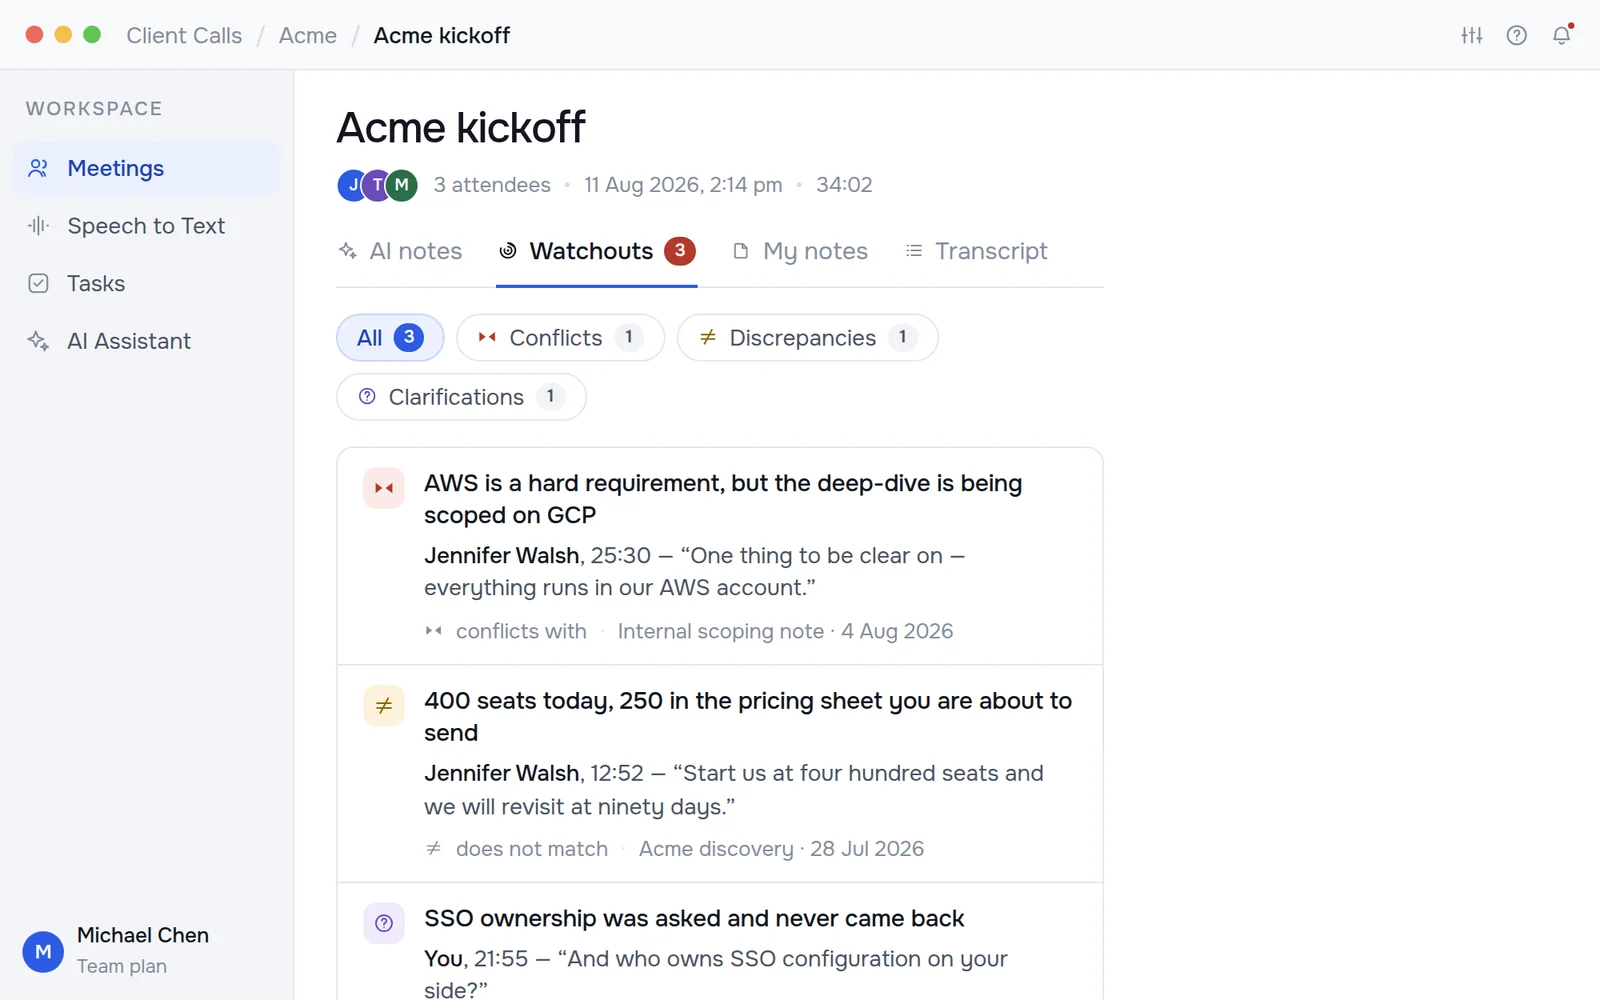
Task: Click the Tasks checkmark icon
Action: [x=38, y=283]
